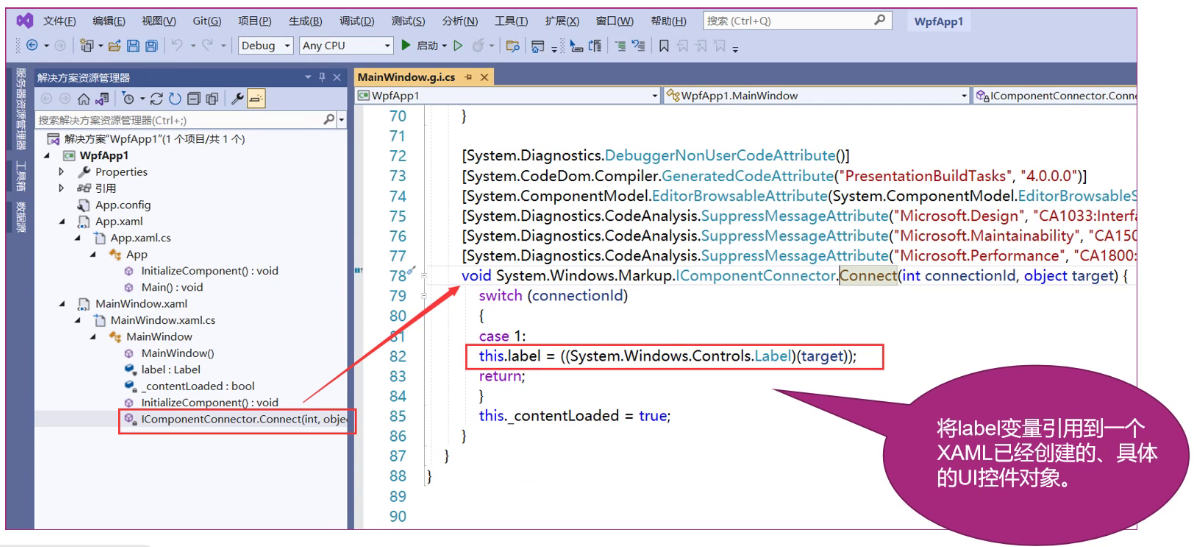
Task: Collapse the App.xaml node
Action: point(61,222)
